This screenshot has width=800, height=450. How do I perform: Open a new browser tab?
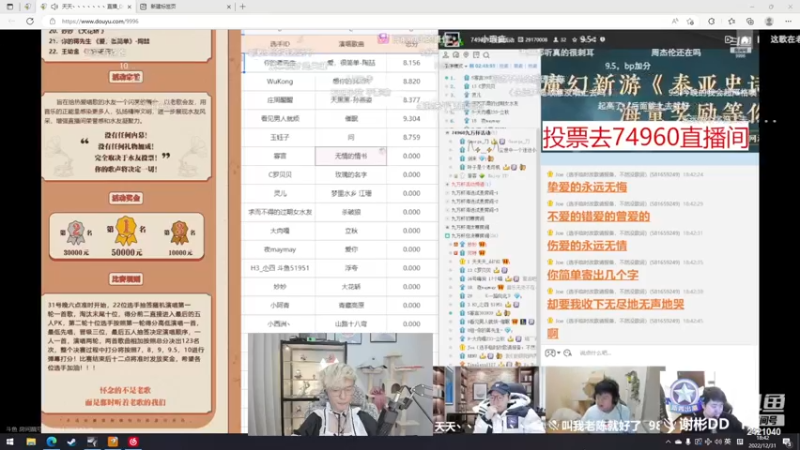click(243, 7)
